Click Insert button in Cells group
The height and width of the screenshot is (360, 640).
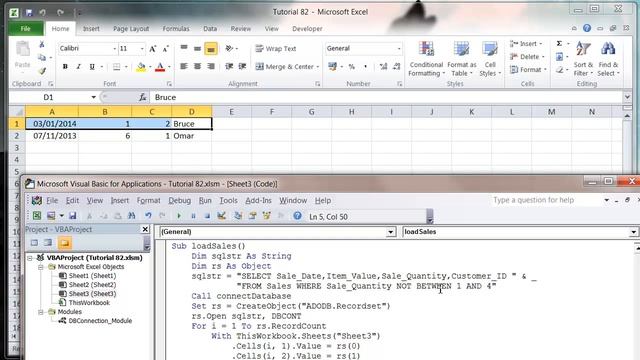tap(527, 44)
